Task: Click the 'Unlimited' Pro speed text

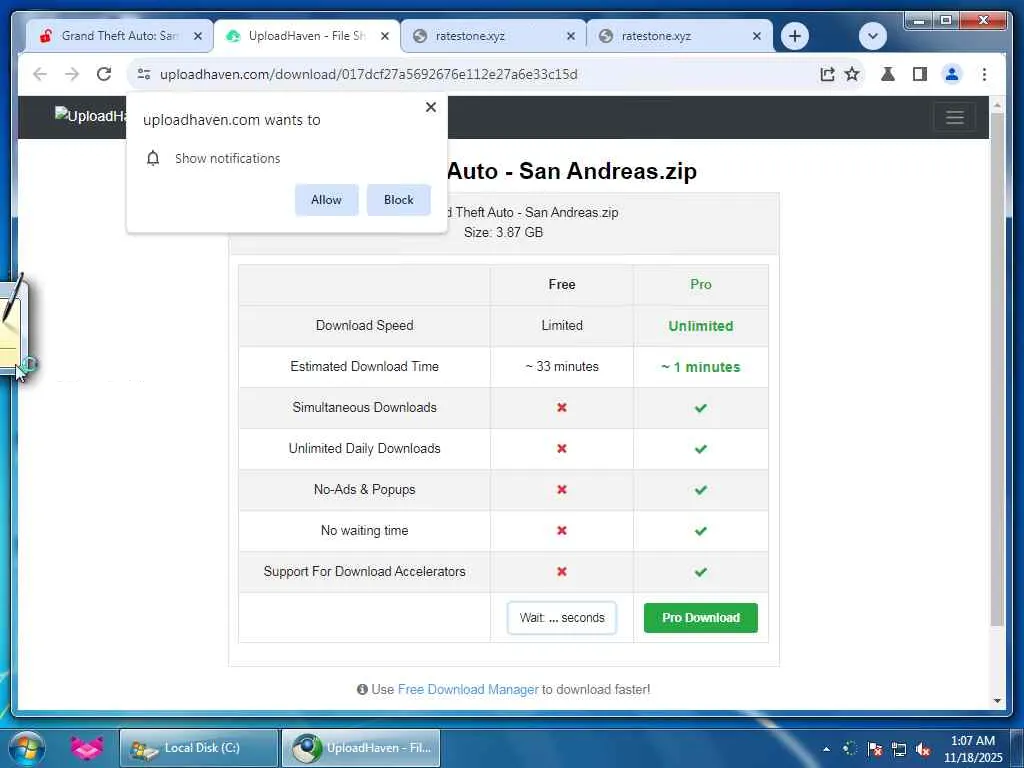Action: click(x=701, y=326)
